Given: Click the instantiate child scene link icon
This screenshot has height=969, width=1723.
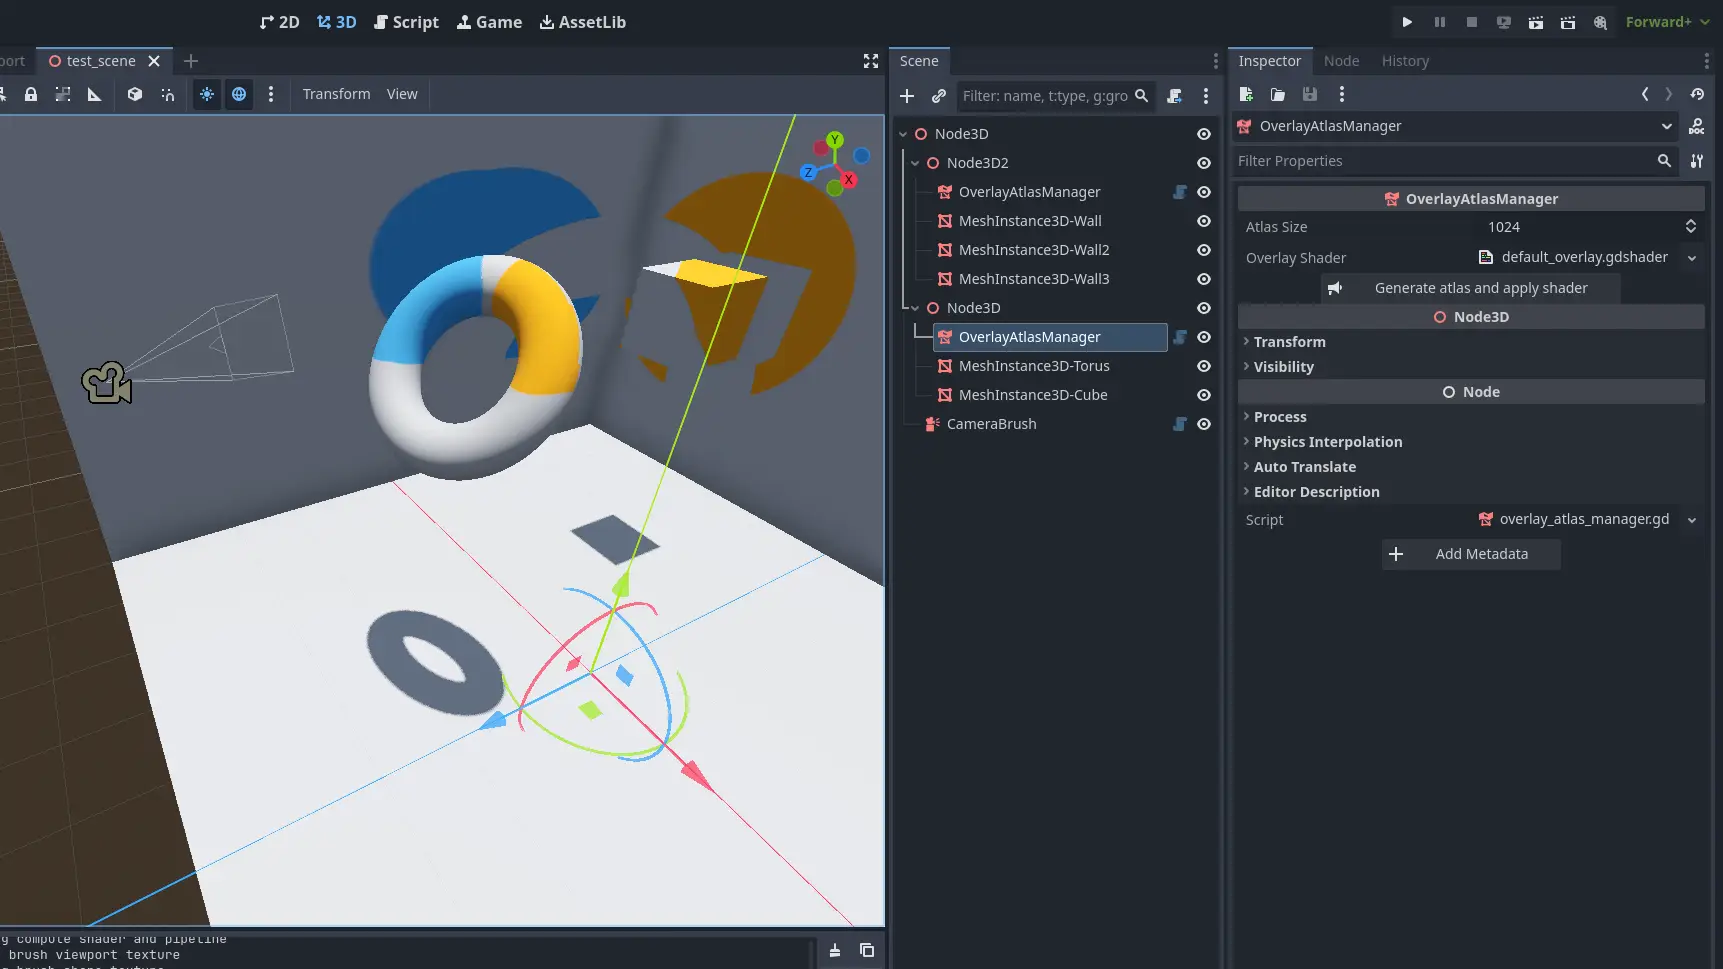Looking at the screenshot, I should 938,96.
